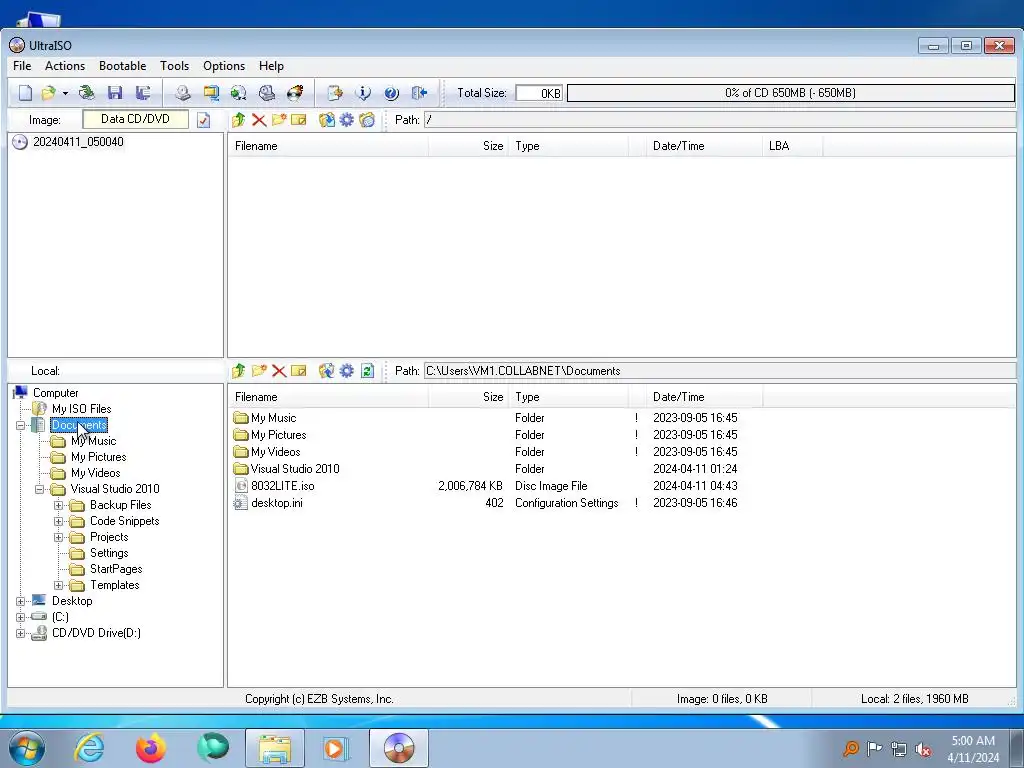Click the Open CD/DVD icon
This screenshot has width=1024, height=768.
(86, 93)
